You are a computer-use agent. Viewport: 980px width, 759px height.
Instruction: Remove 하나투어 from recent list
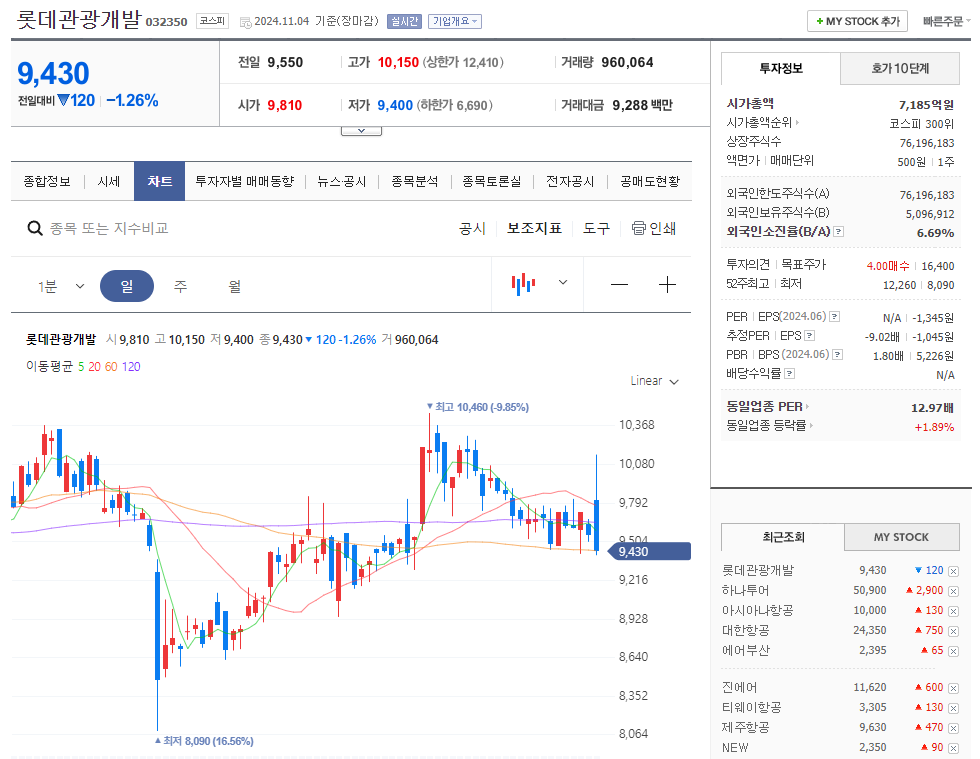tap(953, 591)
